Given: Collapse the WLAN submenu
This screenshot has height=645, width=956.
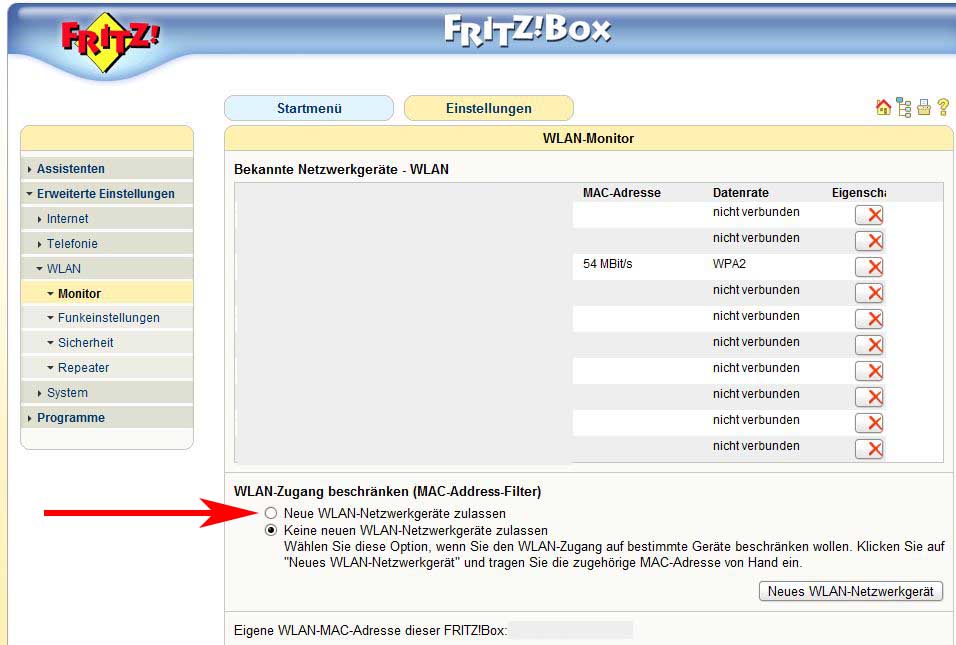Looking at the screenshot, I should click(x=107, y=269).
